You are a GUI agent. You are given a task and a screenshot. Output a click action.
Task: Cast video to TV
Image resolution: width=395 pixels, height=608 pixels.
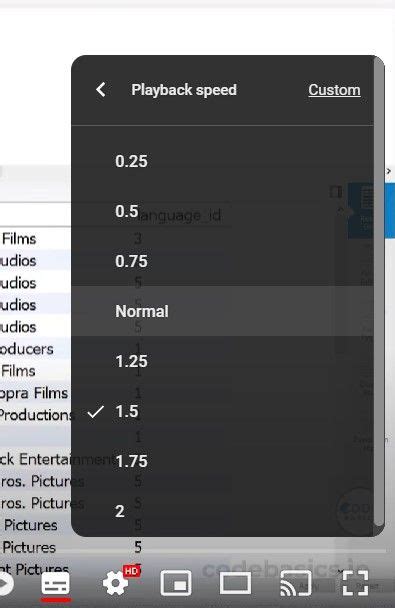[296, 583]
